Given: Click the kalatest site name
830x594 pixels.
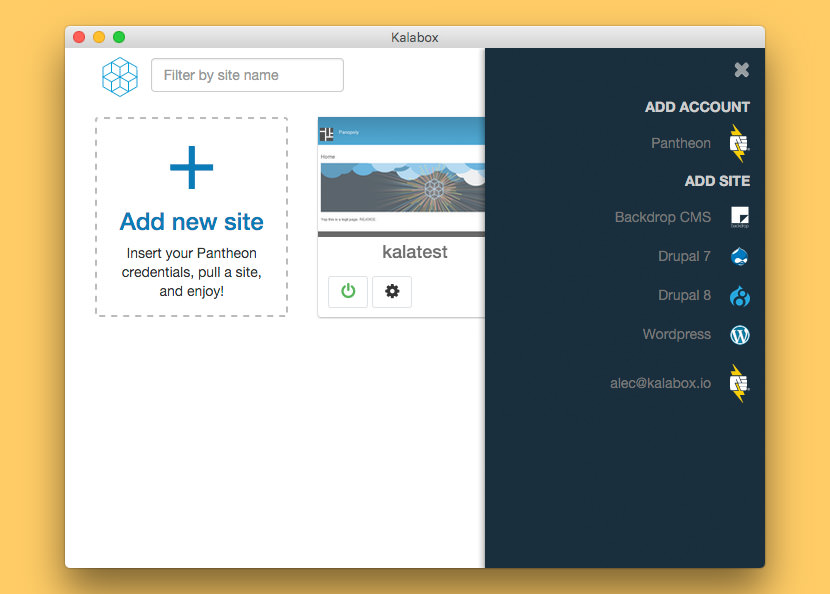Looking at the screenshot, I should [x=414, y=252].
